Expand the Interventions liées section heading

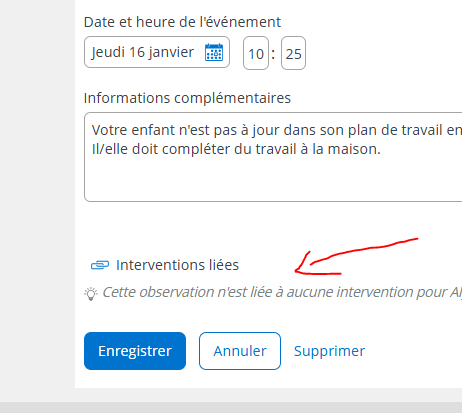tap(177, 265)
